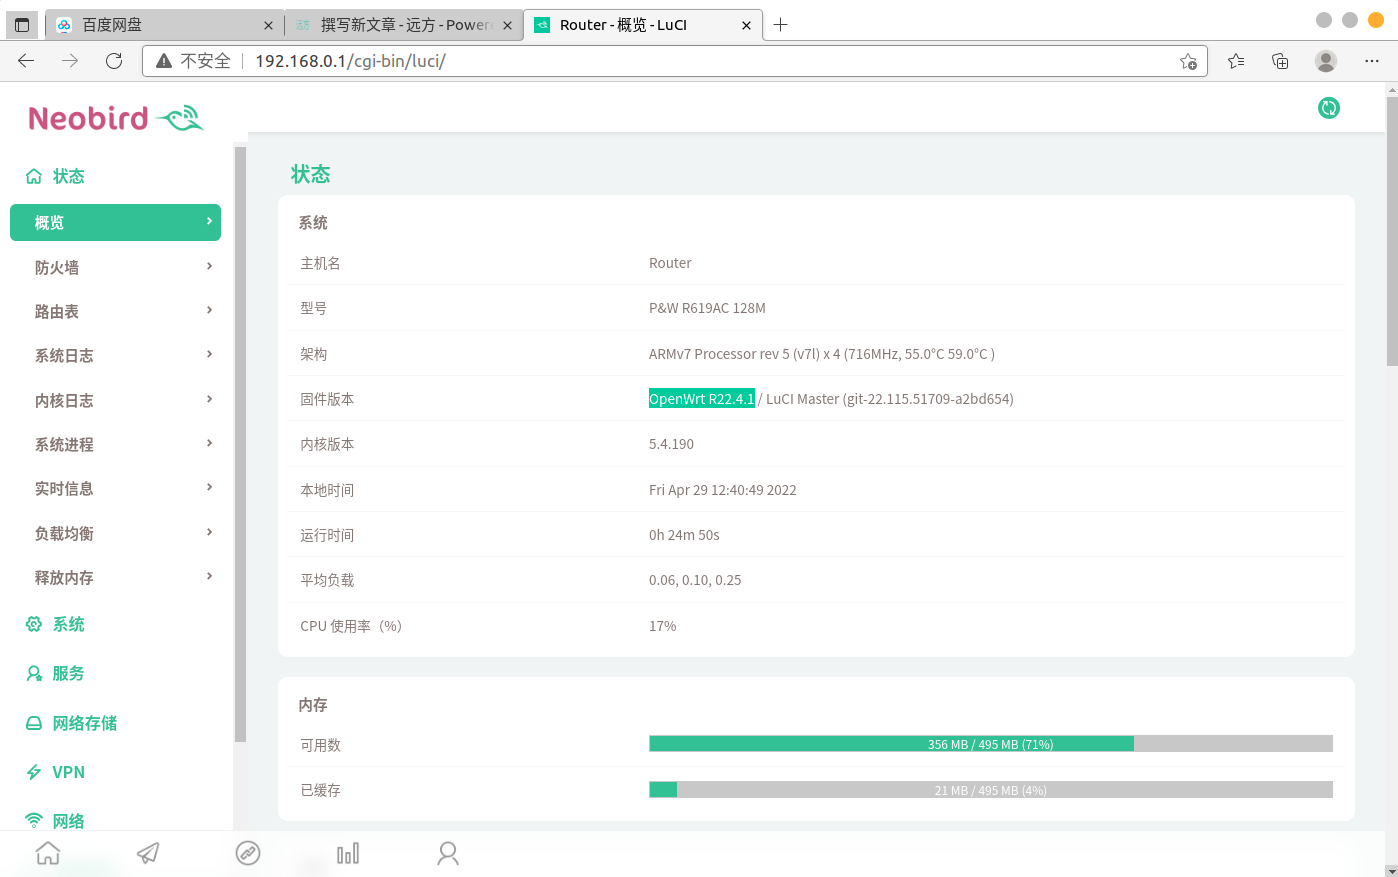The height and width of the screenshot is (877, 1398).
Task: Click the 服务 sidebar section
Action: pos(68,673)
